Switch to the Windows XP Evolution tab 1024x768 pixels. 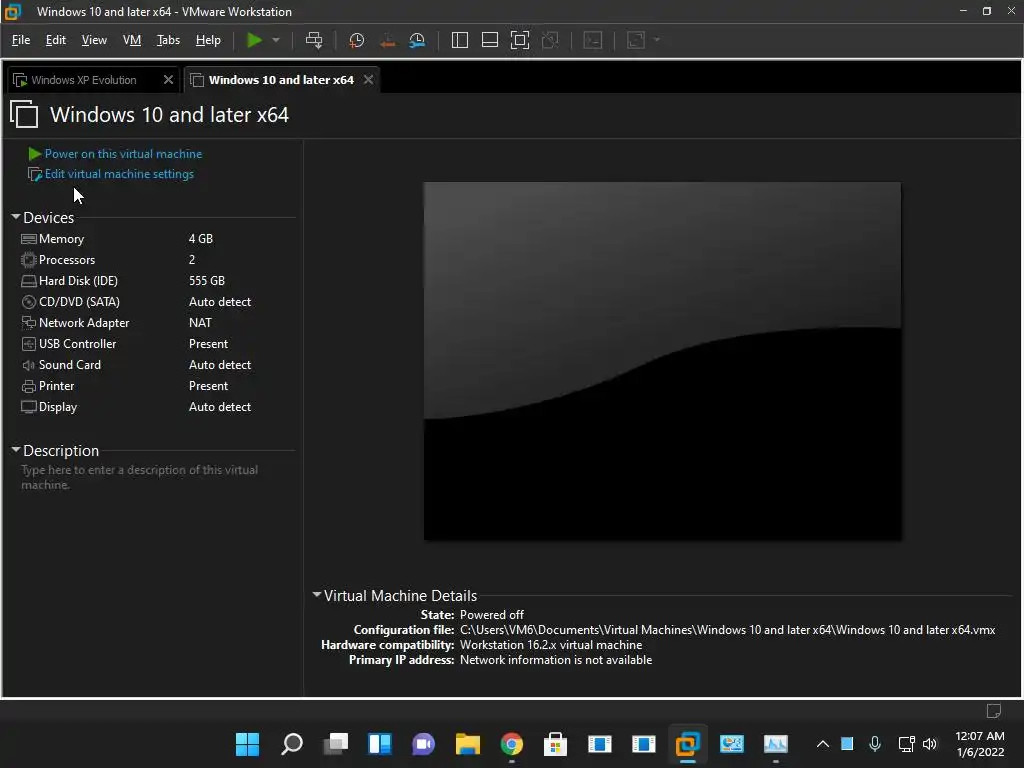coord(84,80)
